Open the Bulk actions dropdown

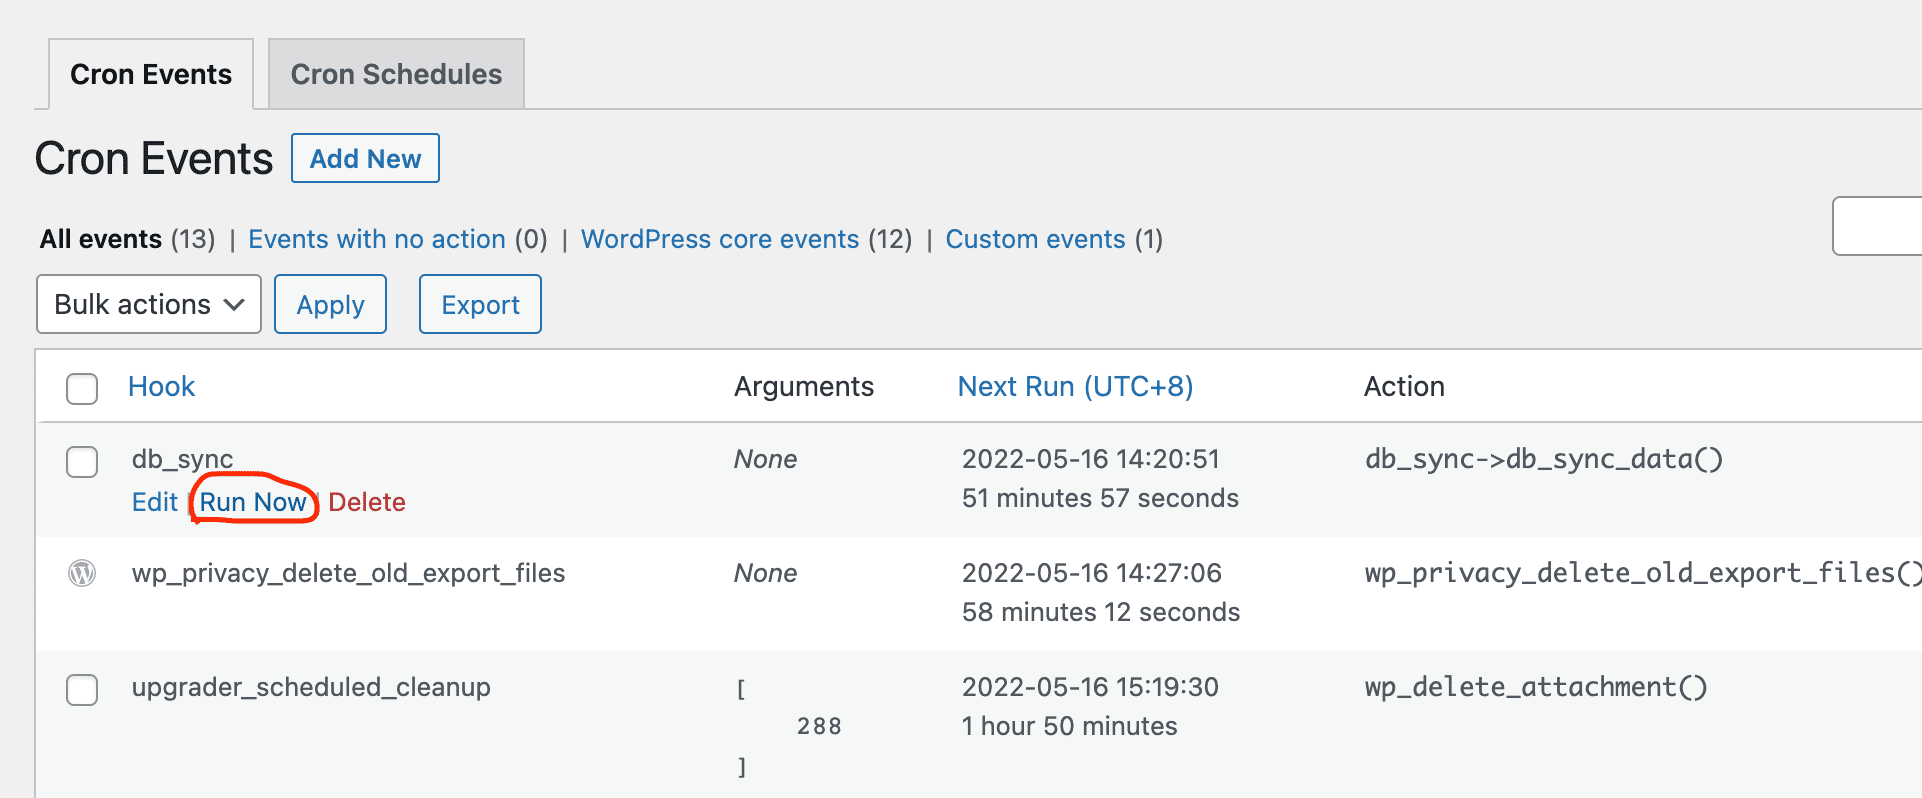pyautogui.click(x=149, y=304)
